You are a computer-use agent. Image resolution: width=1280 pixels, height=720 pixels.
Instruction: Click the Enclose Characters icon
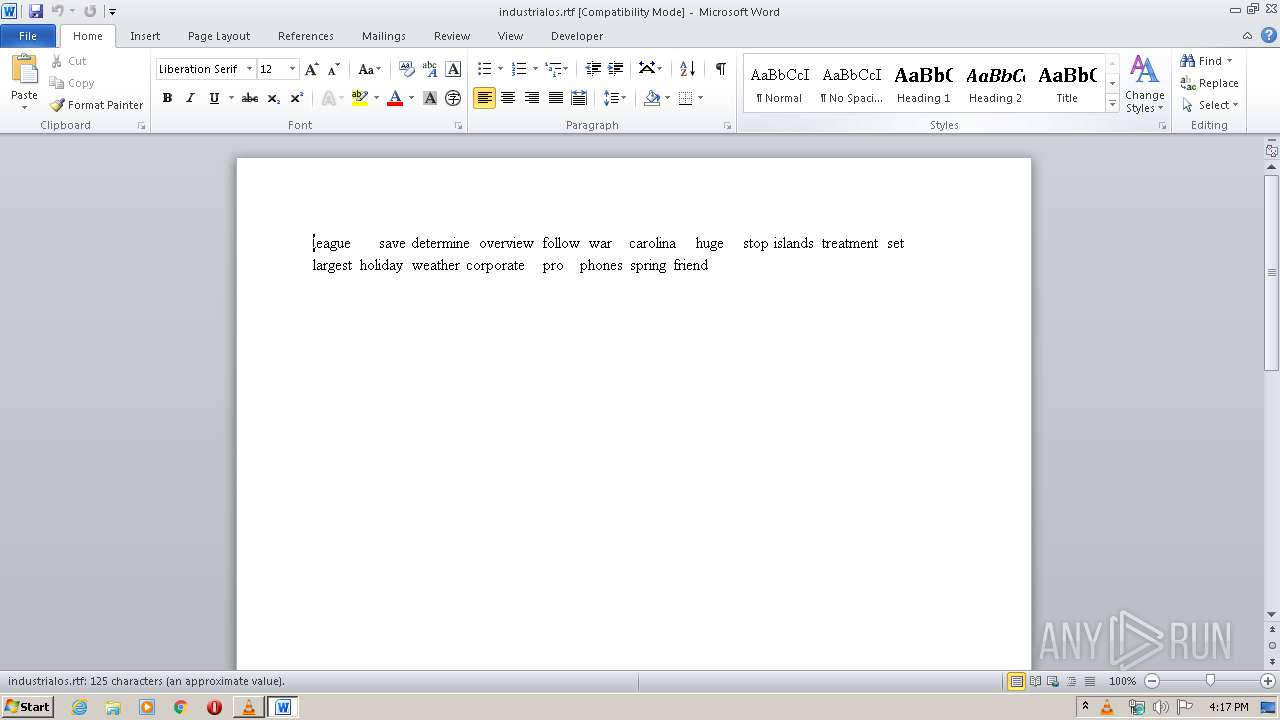[453, 98]
